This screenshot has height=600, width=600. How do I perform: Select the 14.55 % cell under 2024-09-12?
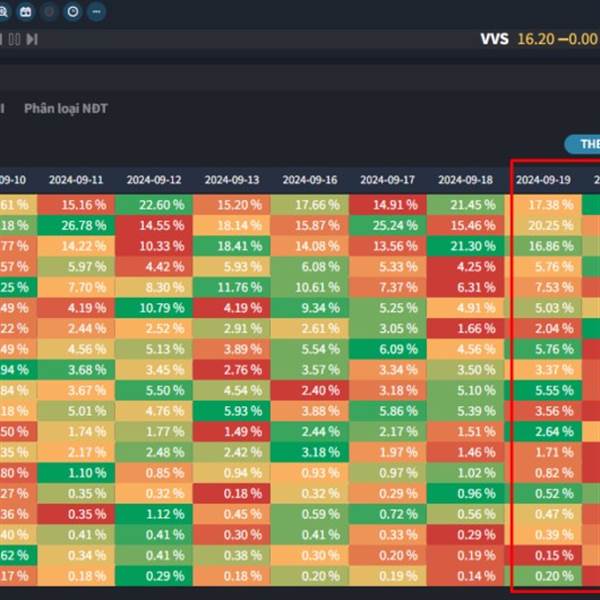click(x=154, y=225)
